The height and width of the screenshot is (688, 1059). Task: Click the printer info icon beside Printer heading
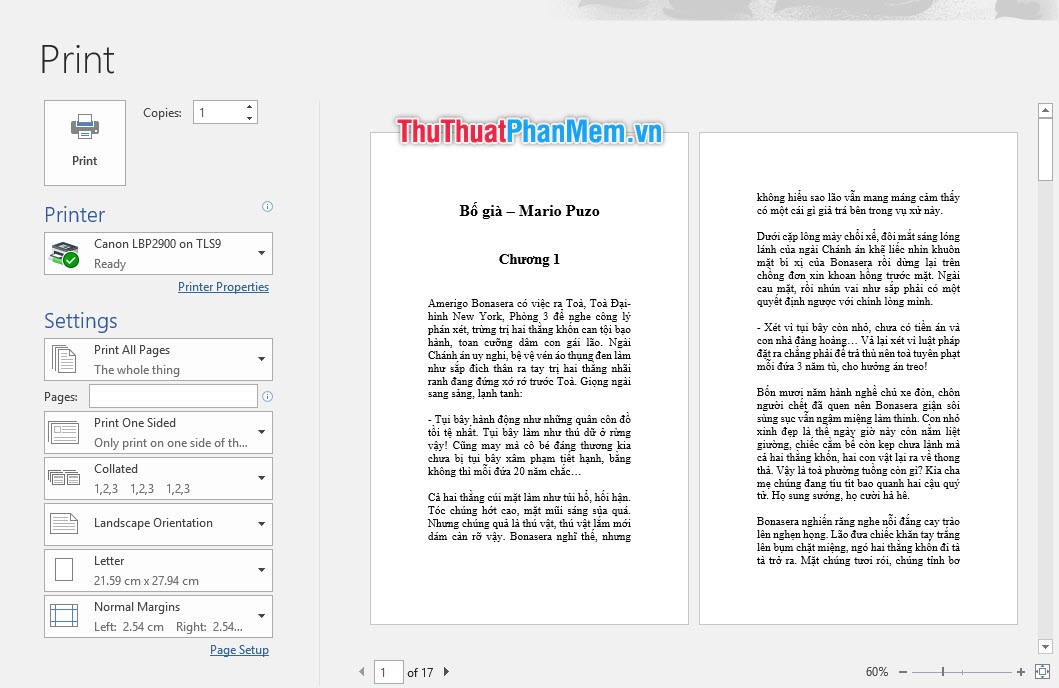click(x=267, y=207)
